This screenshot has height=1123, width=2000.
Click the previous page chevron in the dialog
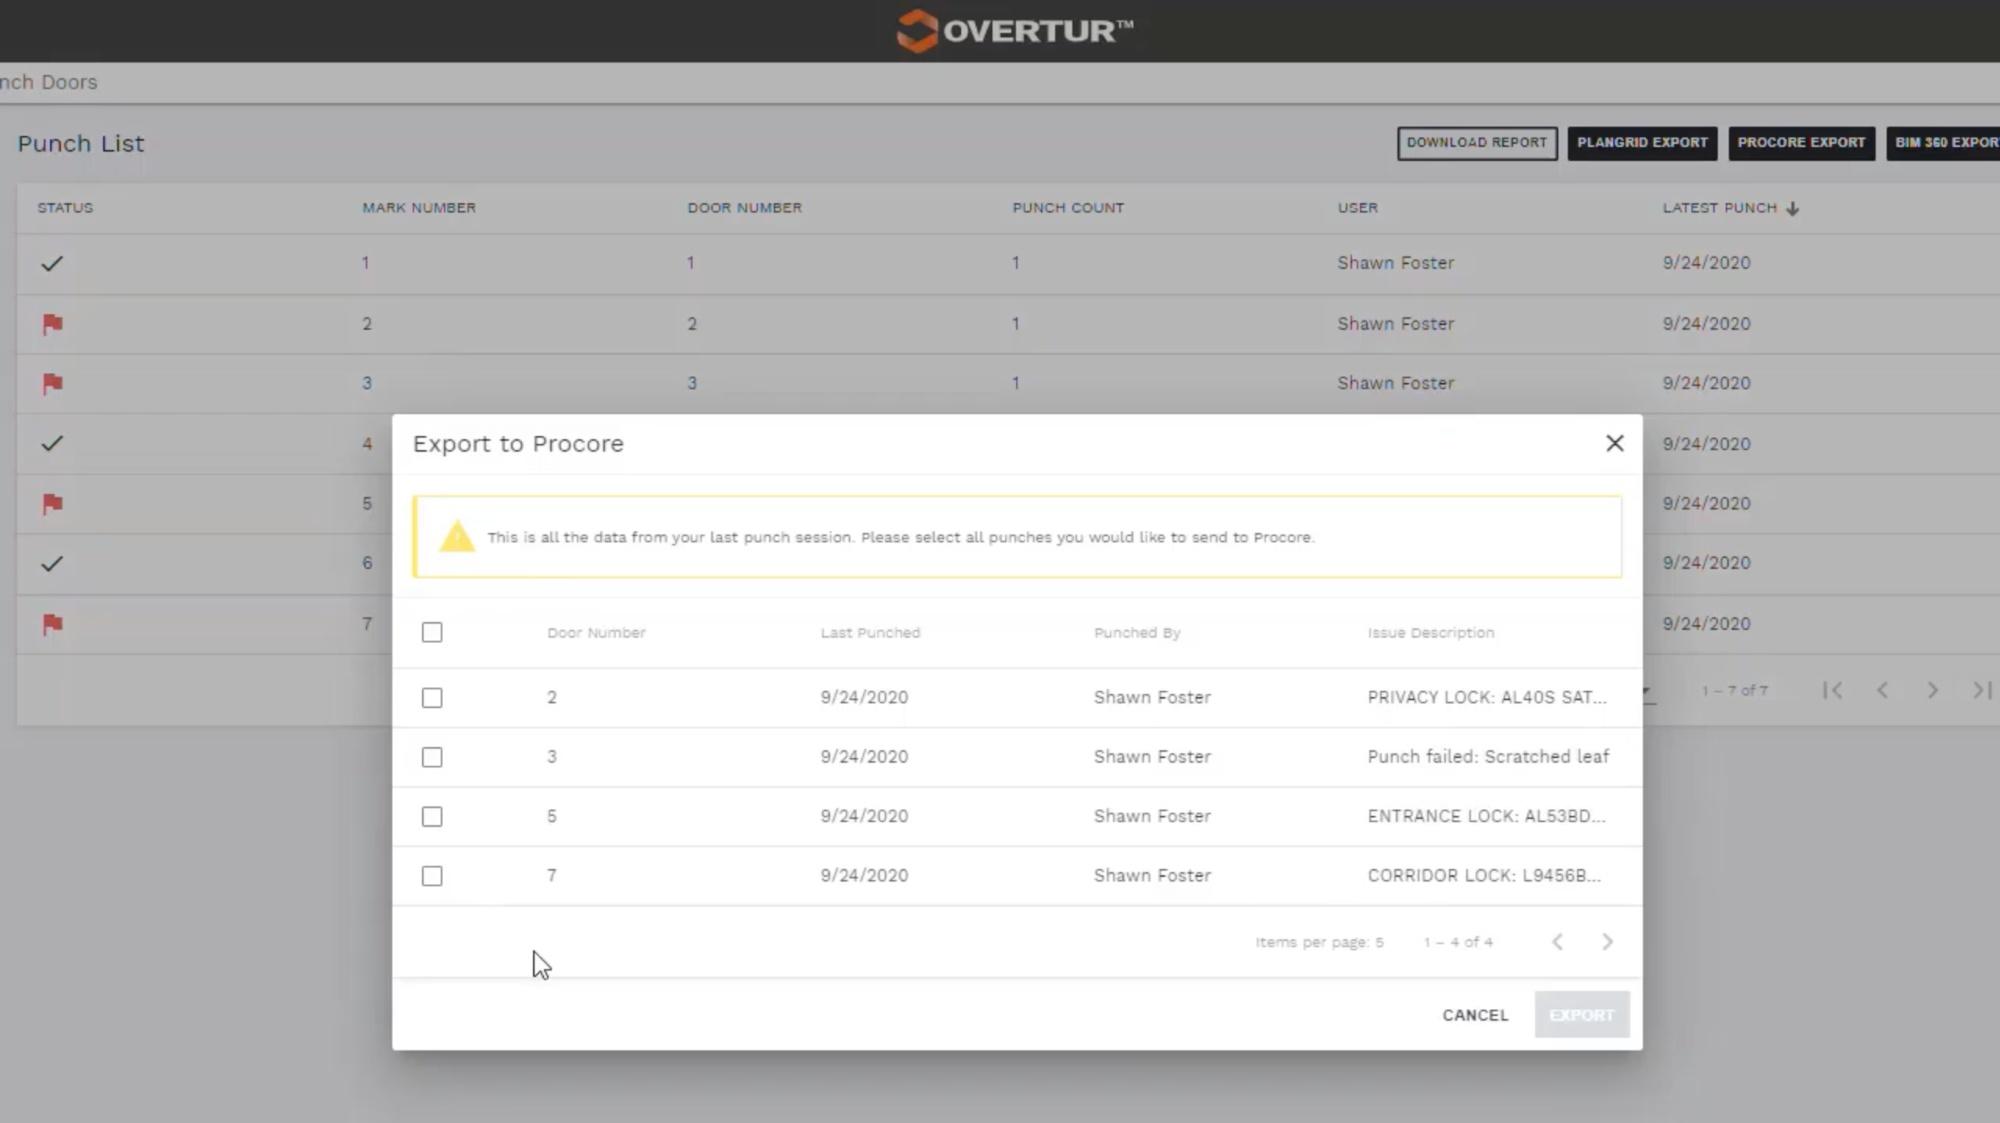1557,941
